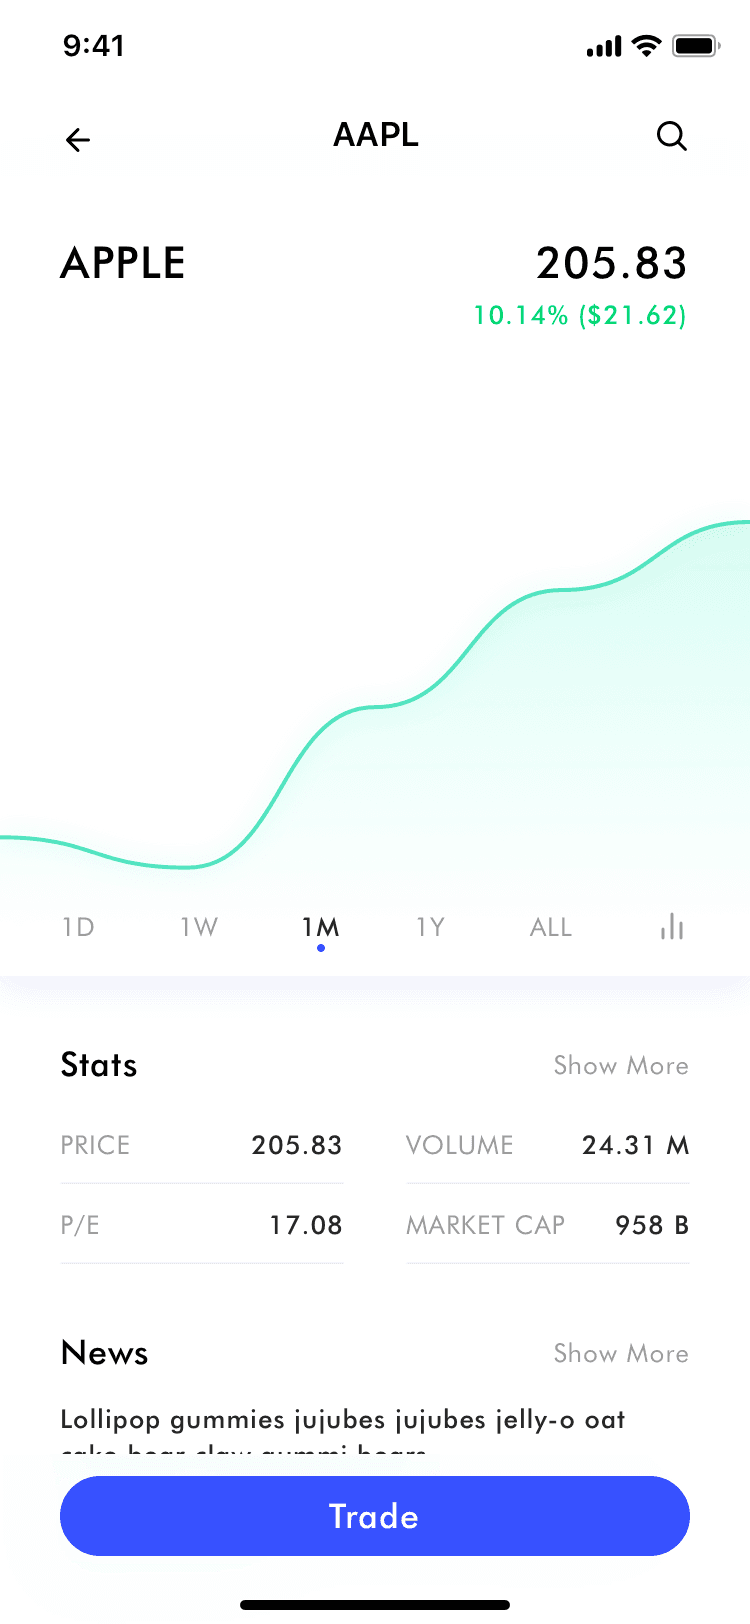The width and height of the screenshot is (750, 1624).
Task: Tap the AAPL ticker title
Action: point(376,135)
